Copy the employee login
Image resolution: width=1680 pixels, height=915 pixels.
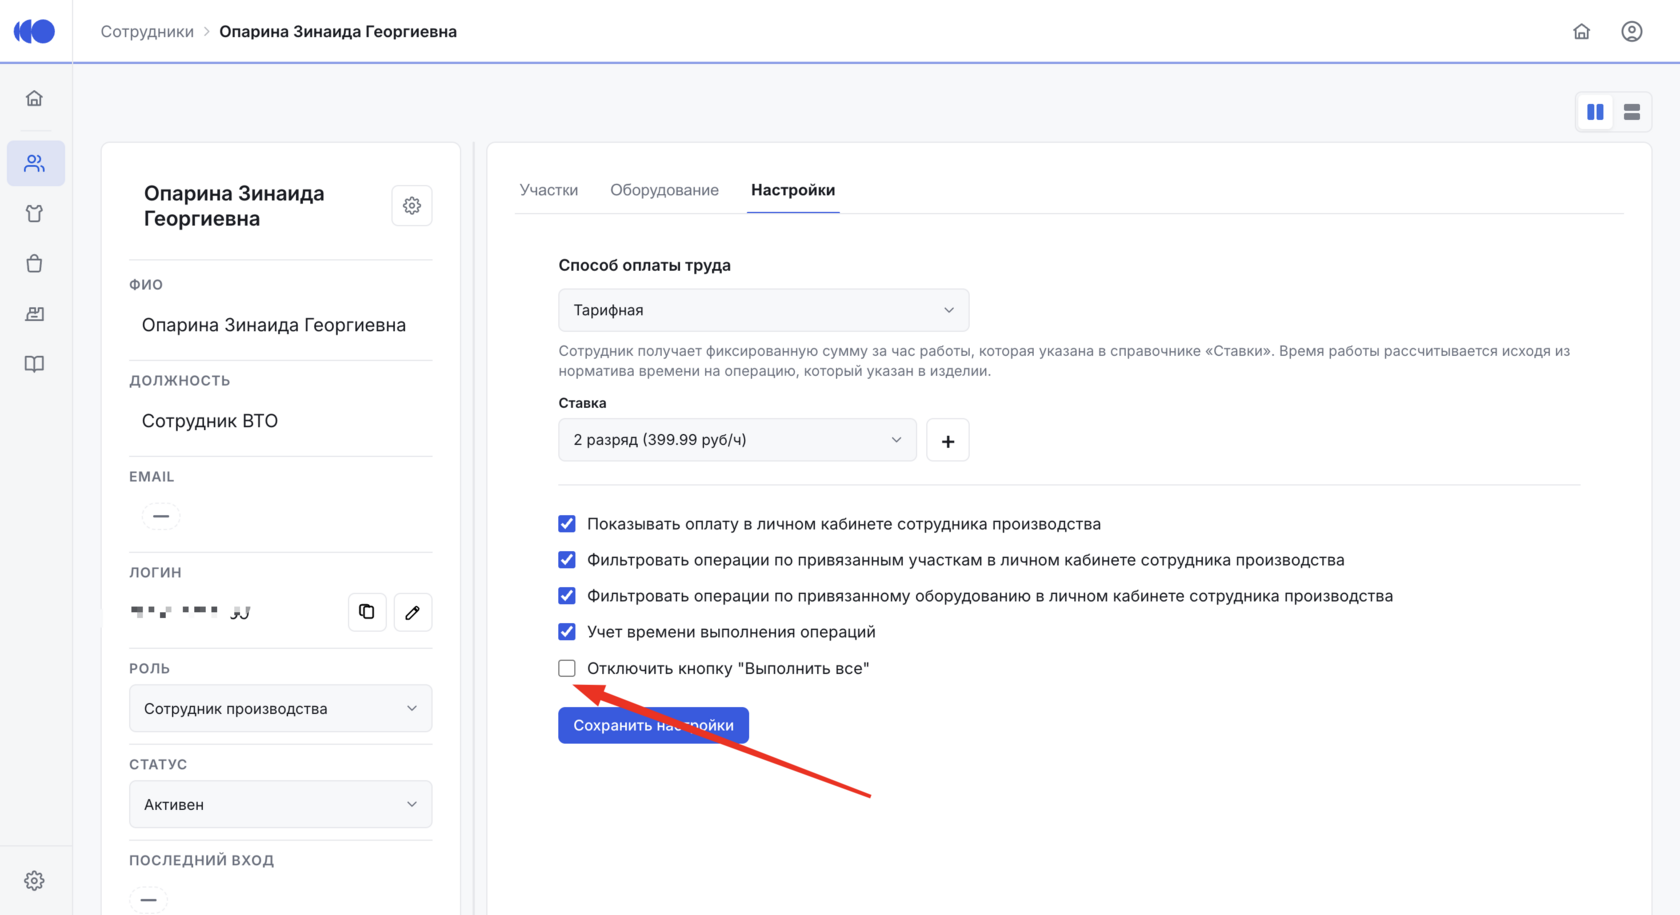coord(367,612)
